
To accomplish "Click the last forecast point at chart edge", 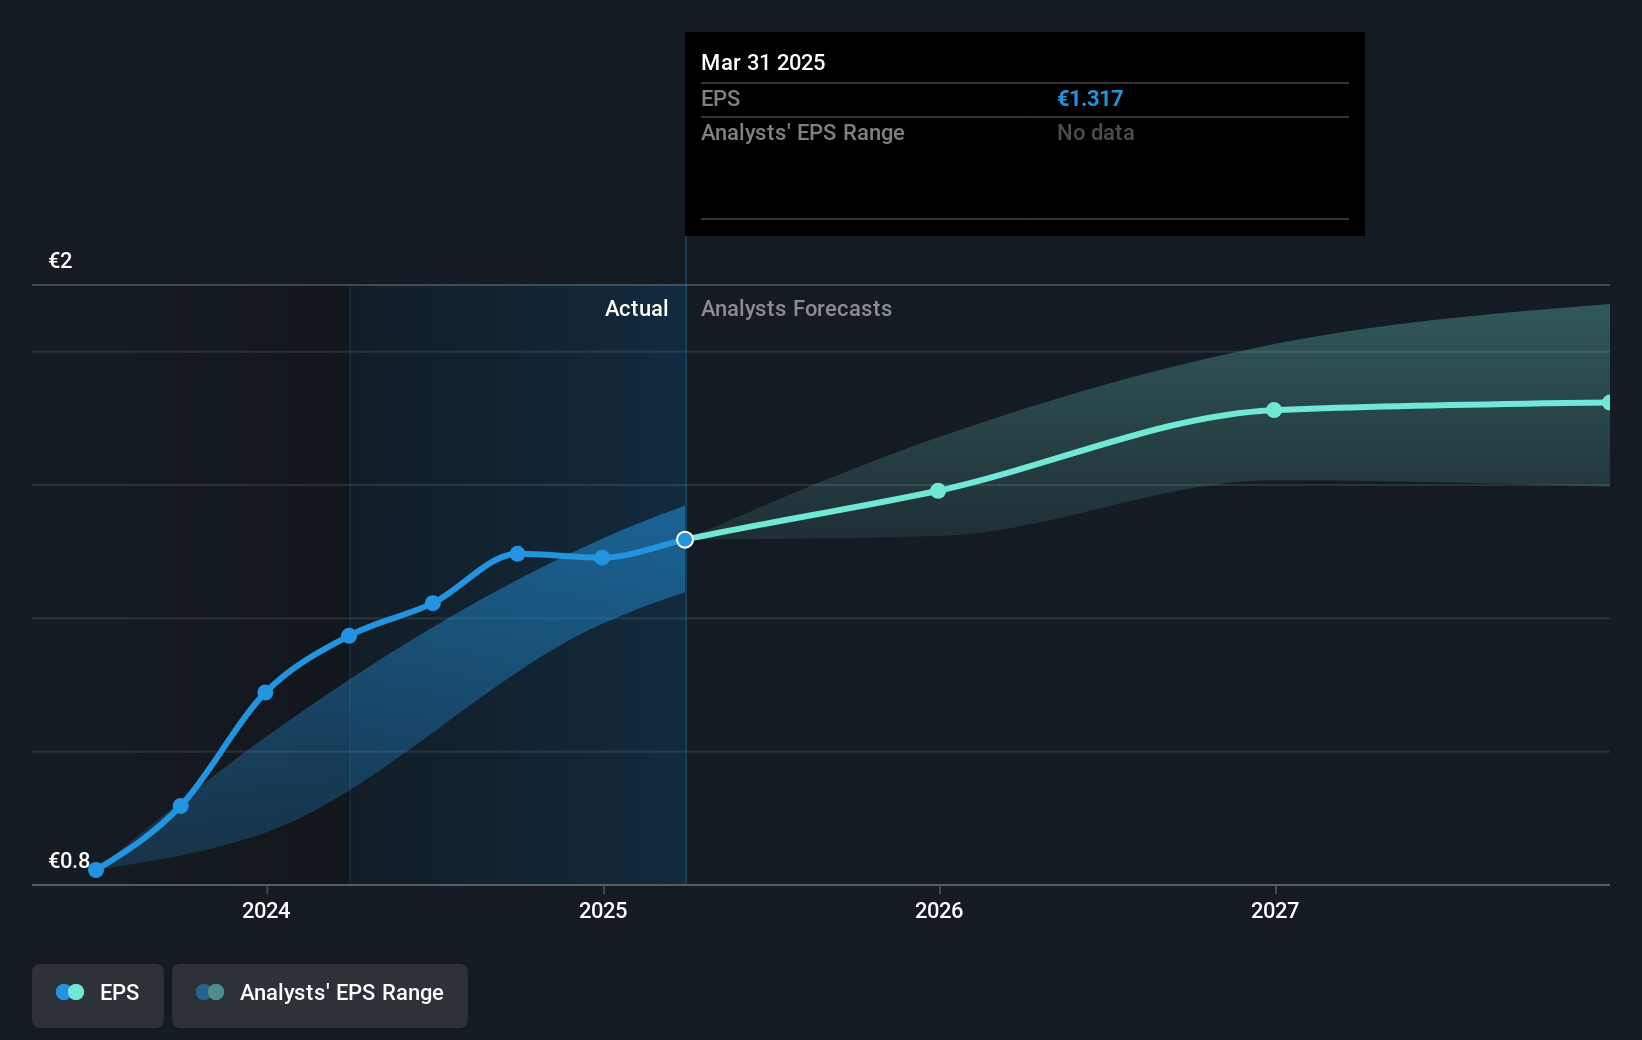I will [x=1606, y=403].
